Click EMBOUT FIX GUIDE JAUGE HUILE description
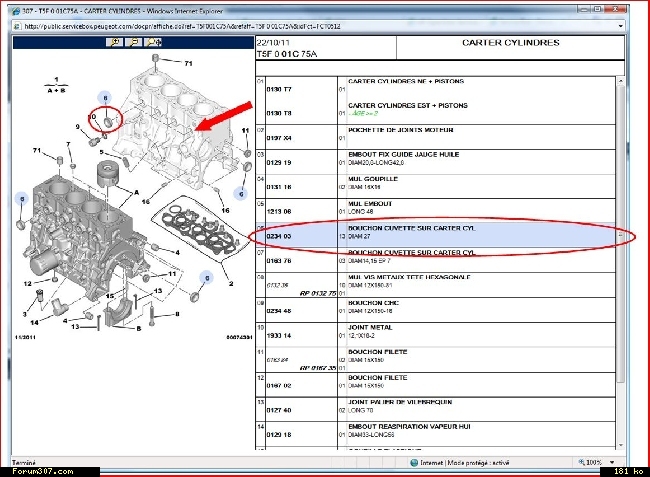650x477 pixels. click(404, 154)
